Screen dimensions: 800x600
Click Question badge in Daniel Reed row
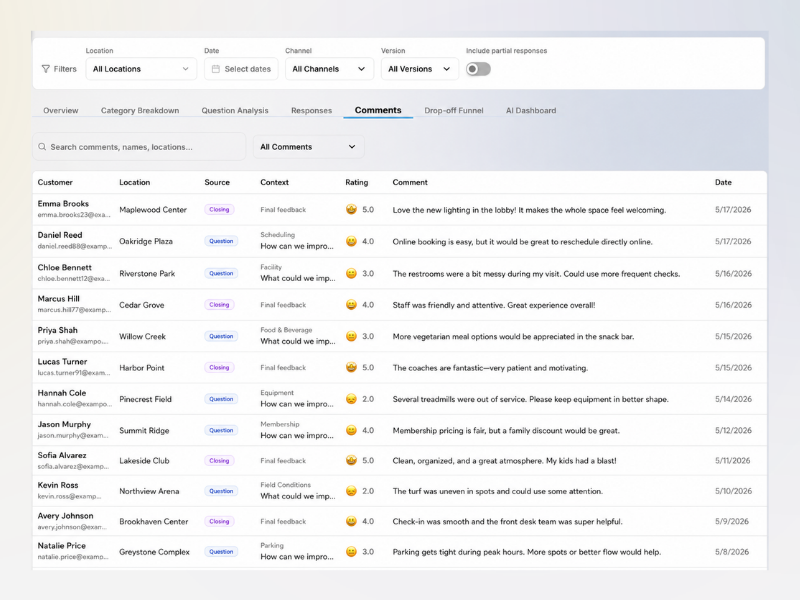pos(221,241)
